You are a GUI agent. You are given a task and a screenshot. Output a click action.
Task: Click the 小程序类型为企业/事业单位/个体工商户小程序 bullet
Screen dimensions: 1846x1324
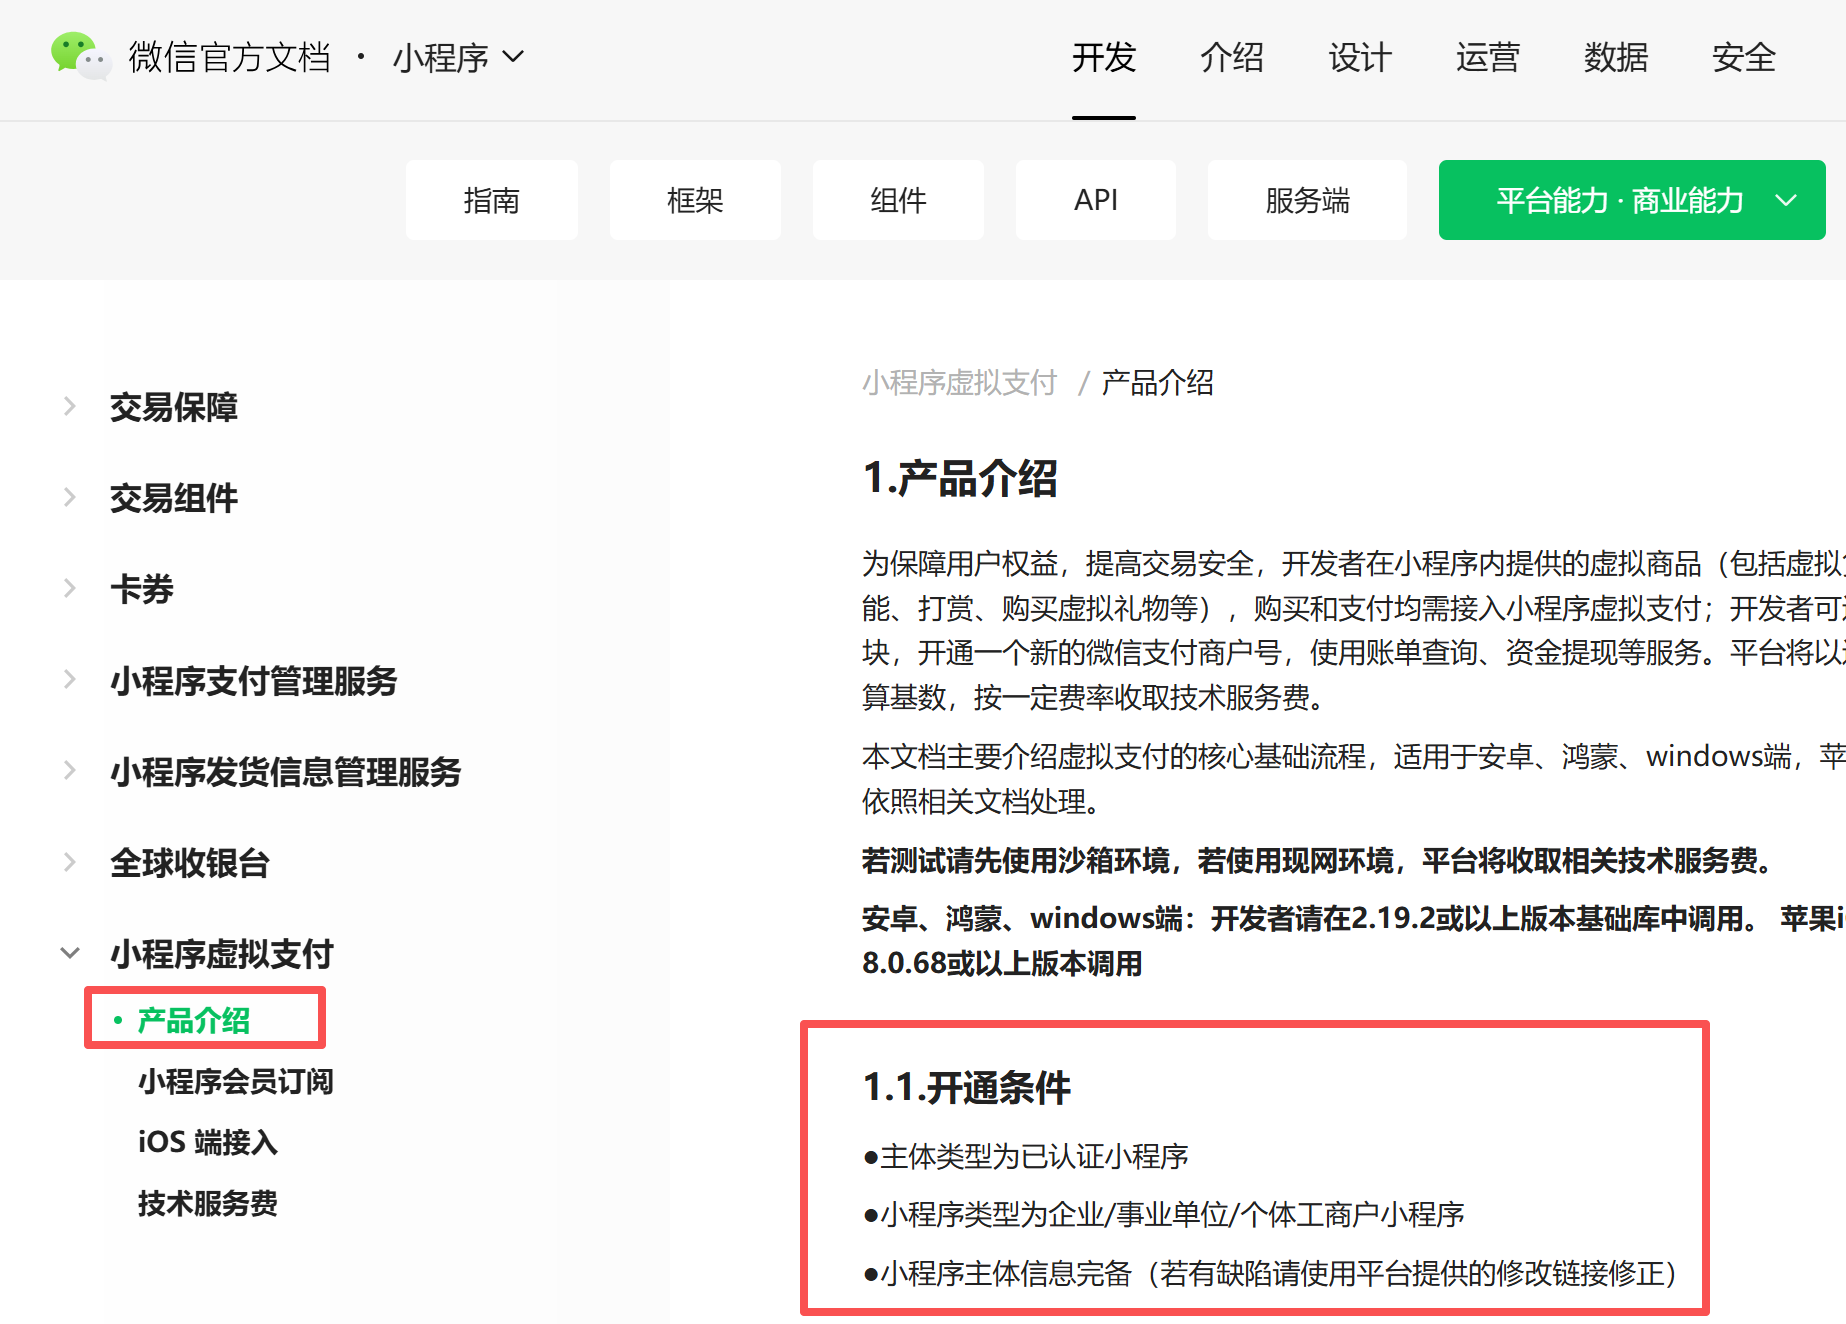[x=1164, y=1214]
